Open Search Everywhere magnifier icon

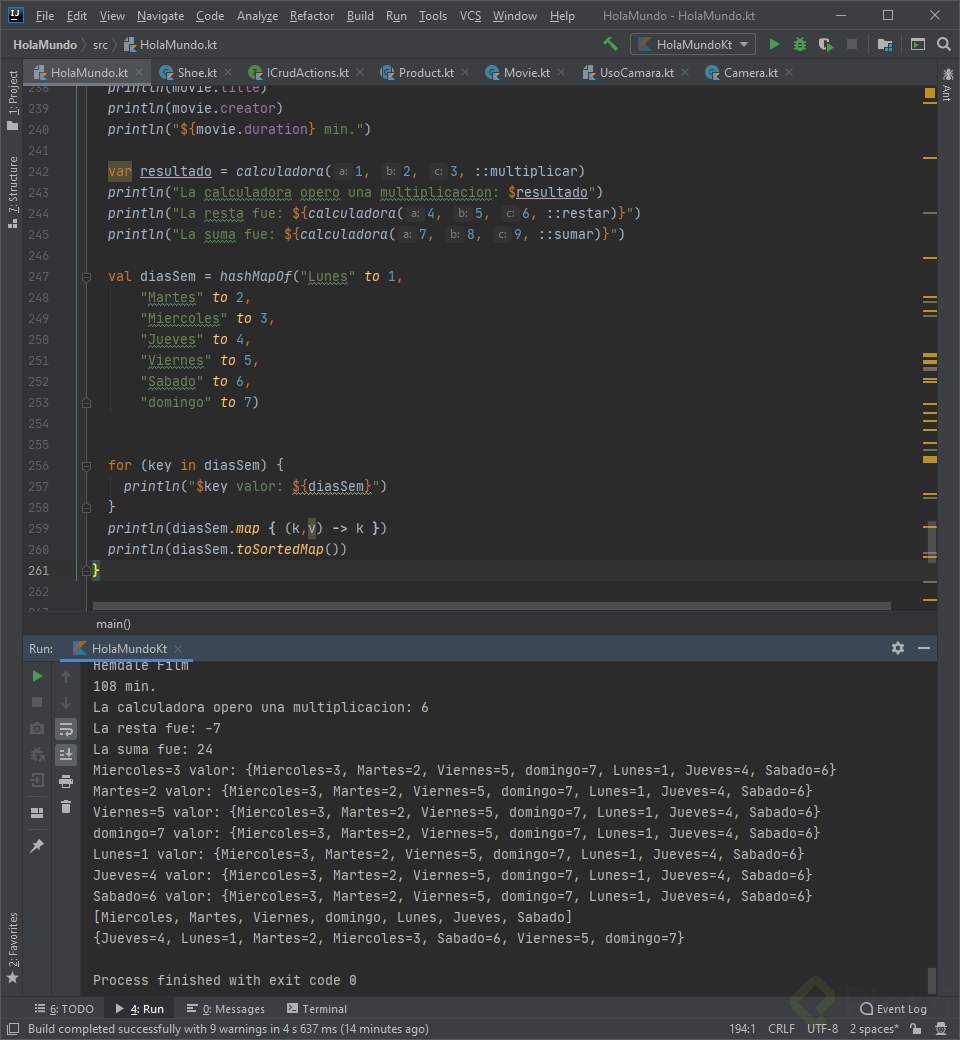(x=943, y=44)
